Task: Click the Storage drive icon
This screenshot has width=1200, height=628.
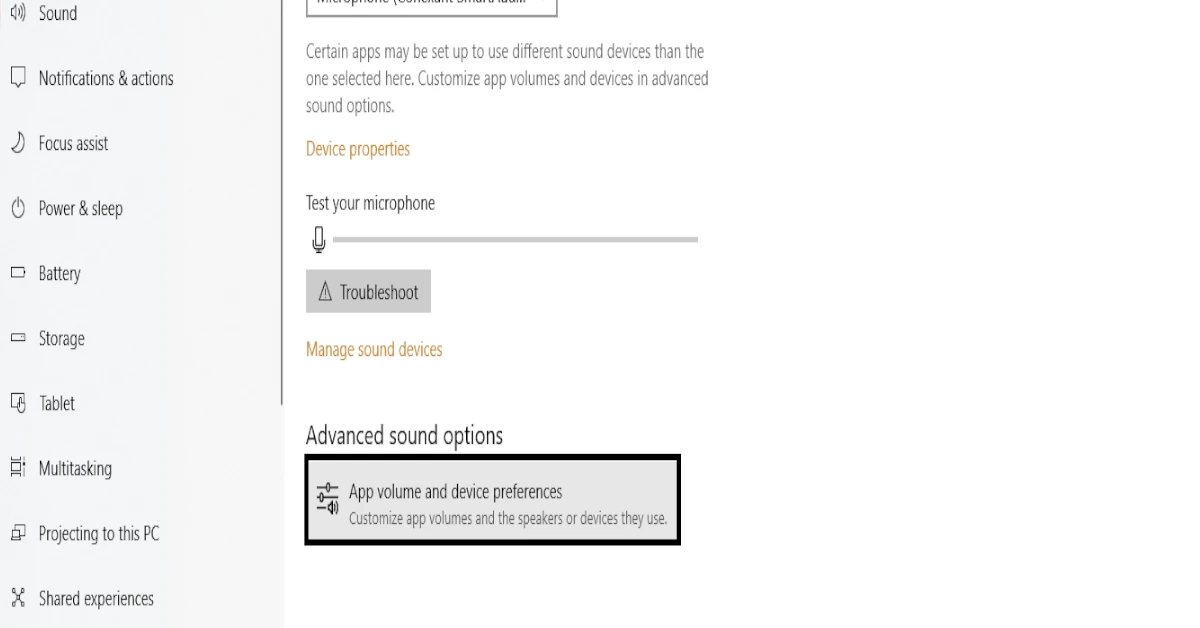Action: tap(17, 338)
